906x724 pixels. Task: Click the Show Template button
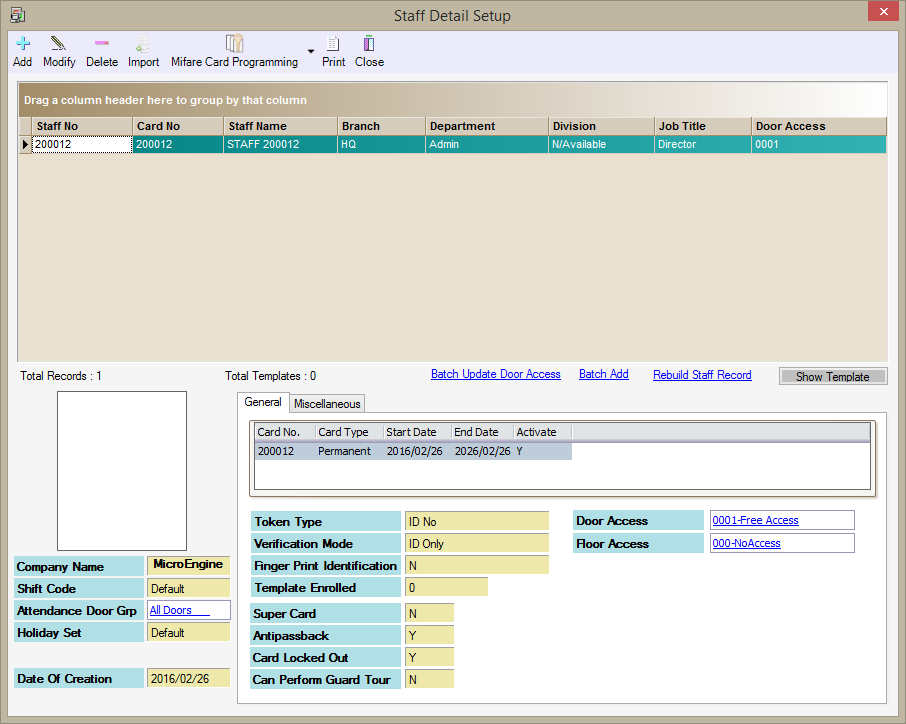[832, 376]
